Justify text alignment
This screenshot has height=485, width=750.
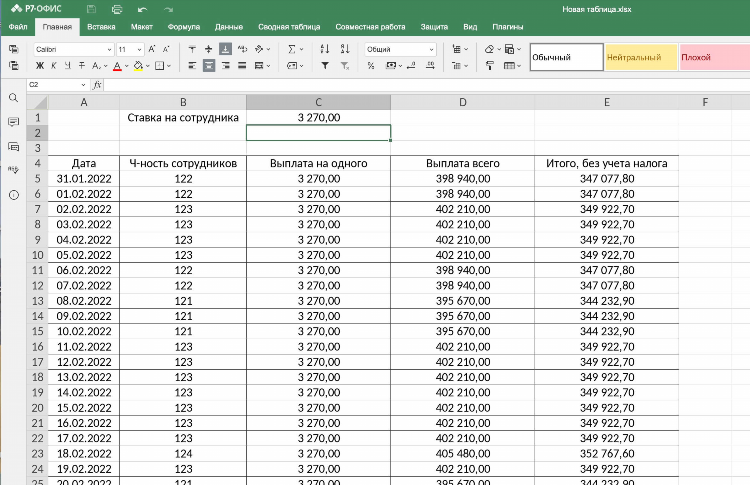coord(242,66)
